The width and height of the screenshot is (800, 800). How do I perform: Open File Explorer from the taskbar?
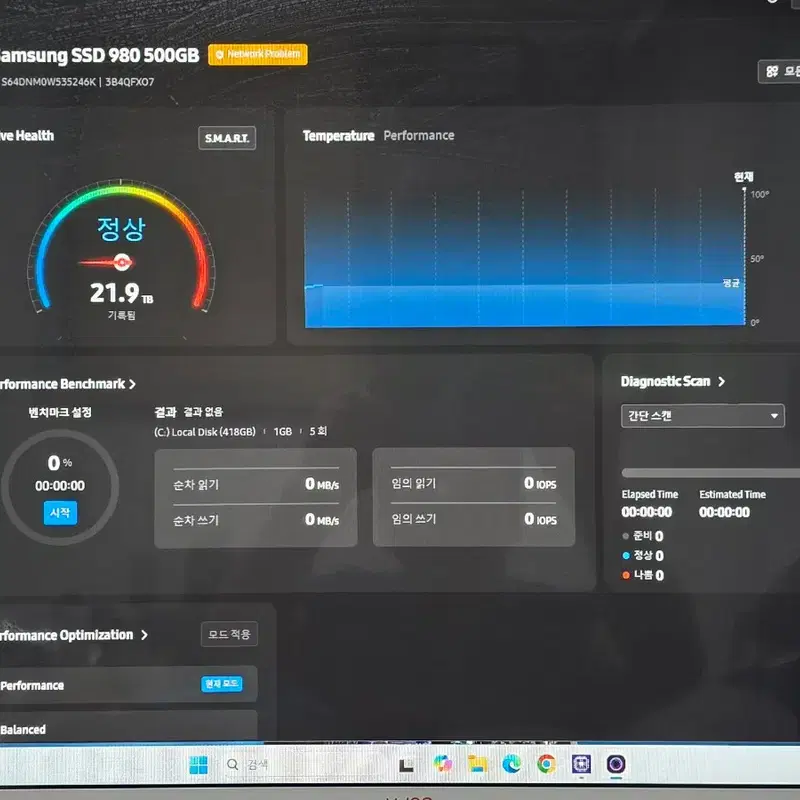pos(478,764)
